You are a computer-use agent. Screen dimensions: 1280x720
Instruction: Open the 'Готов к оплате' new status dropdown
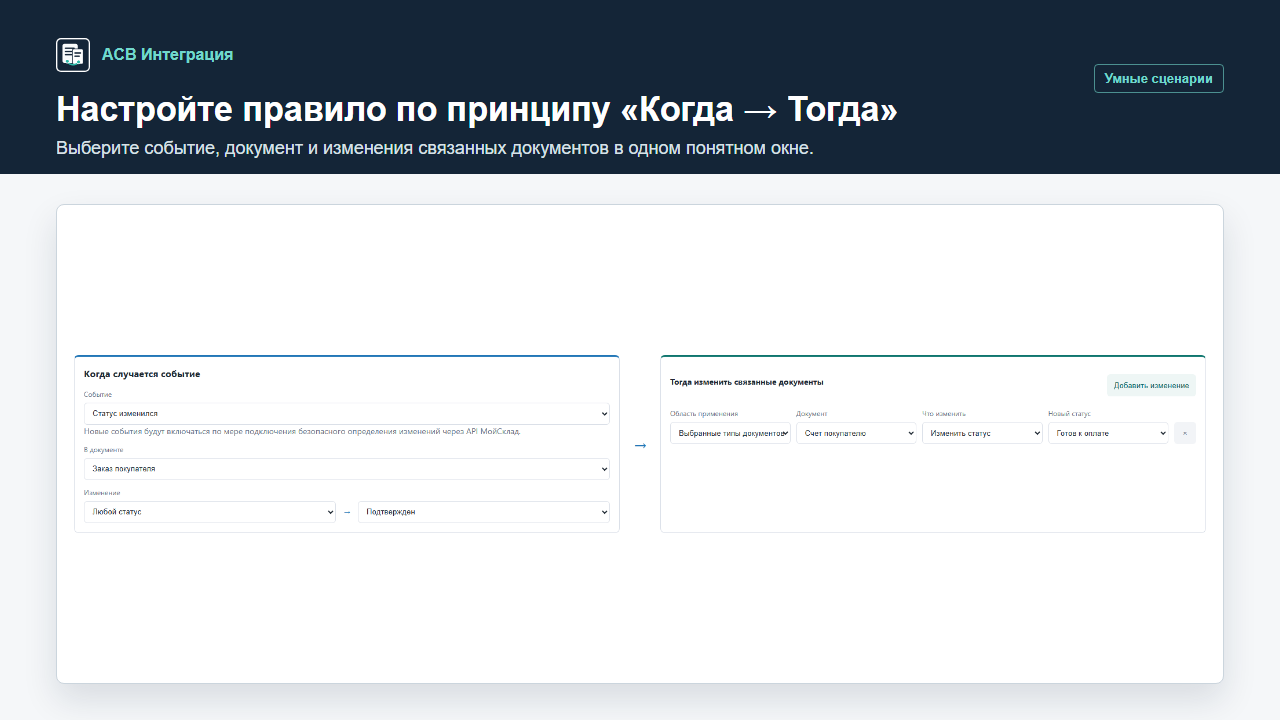tap(1108, 433)
